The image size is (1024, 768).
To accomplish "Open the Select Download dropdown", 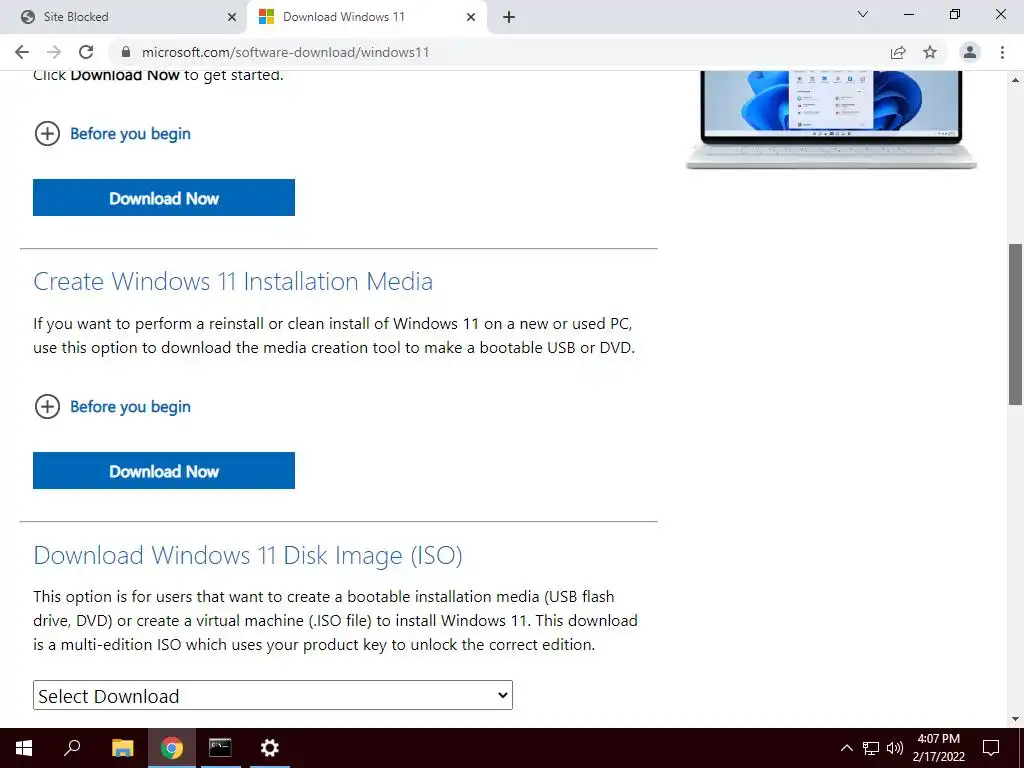I will [273, 696].
